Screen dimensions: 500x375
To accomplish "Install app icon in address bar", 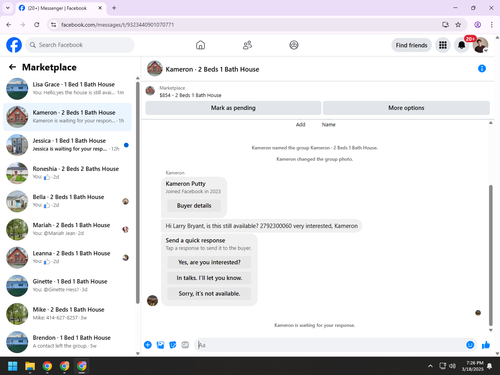I will (x=445, y=25).
